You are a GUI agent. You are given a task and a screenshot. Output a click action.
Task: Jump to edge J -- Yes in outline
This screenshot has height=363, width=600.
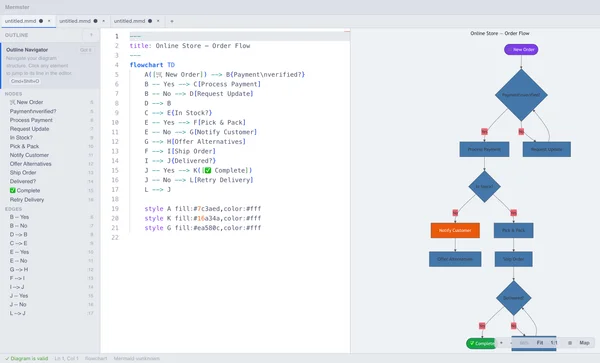point(51,296)
